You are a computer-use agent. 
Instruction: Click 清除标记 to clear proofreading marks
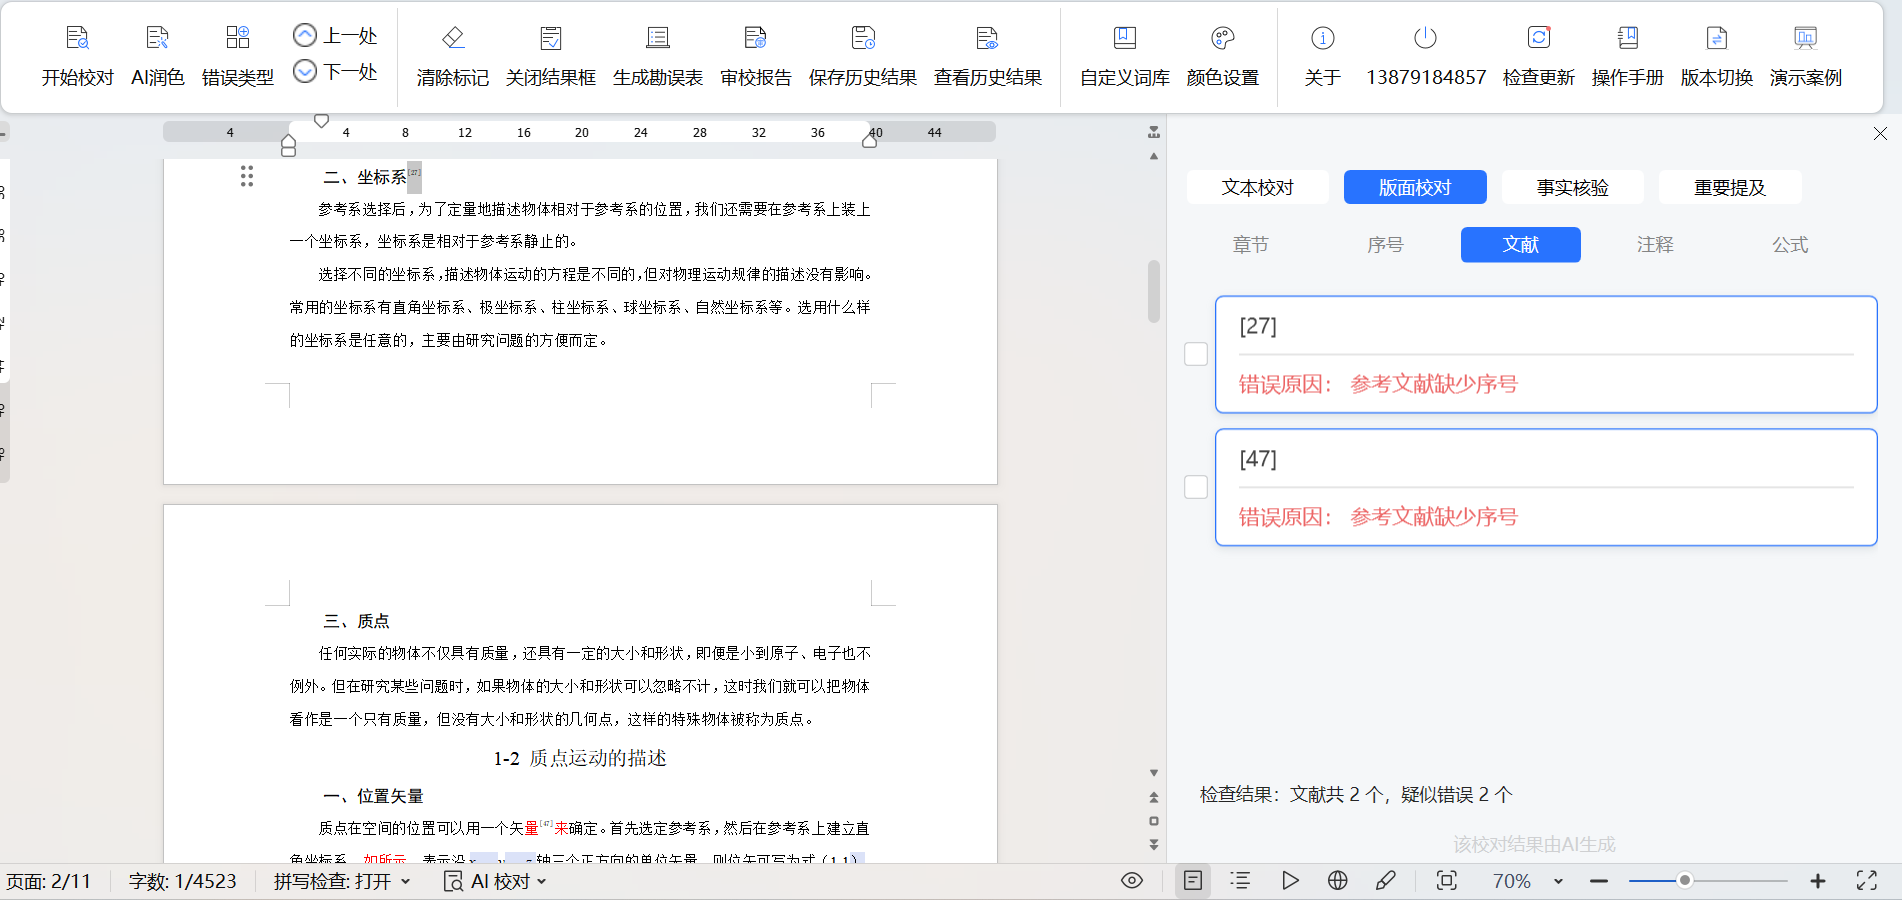click(452, 56)
